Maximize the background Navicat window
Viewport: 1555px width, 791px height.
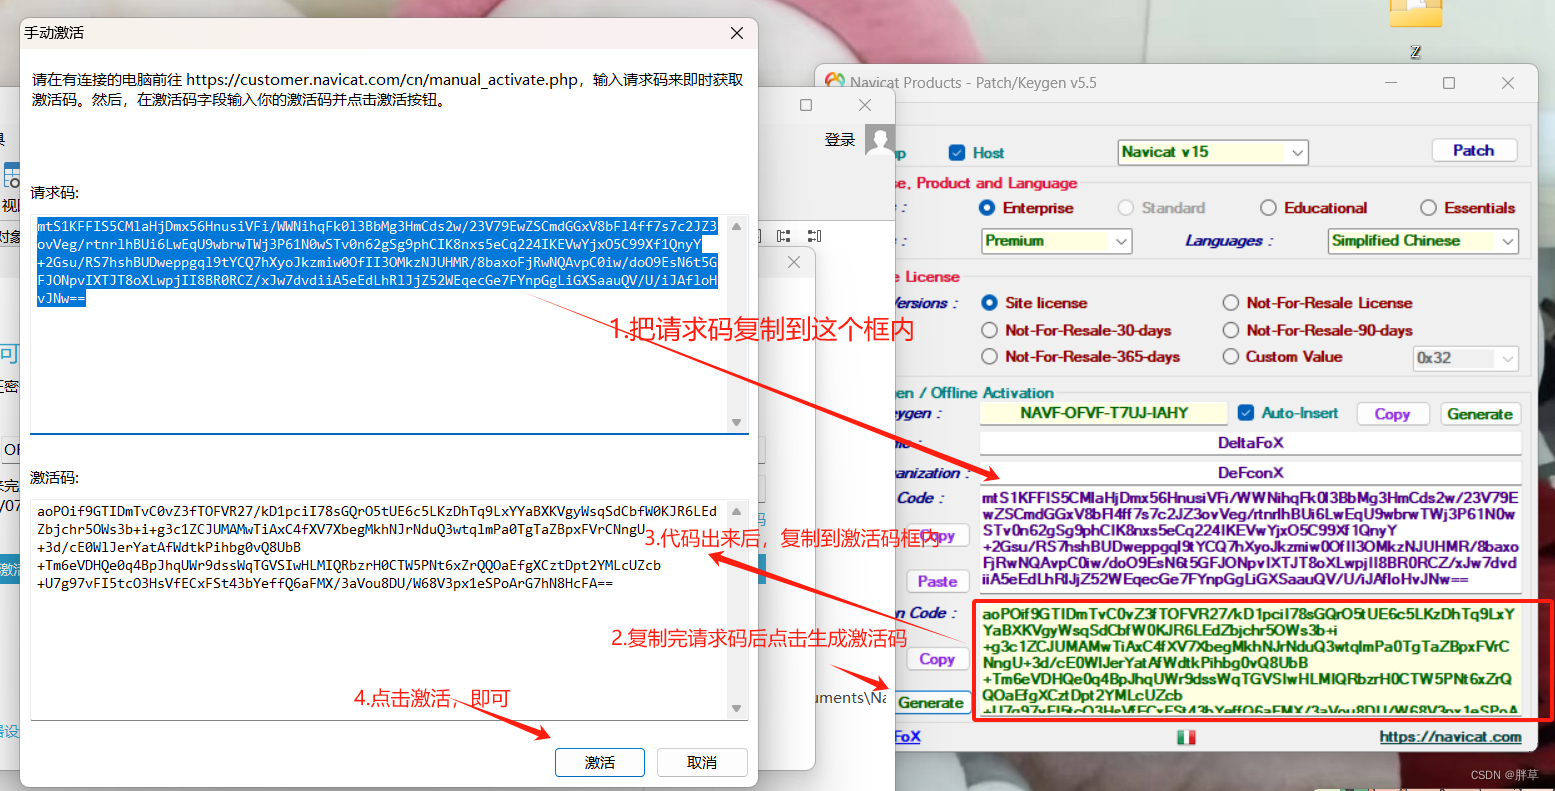(806, 104)
